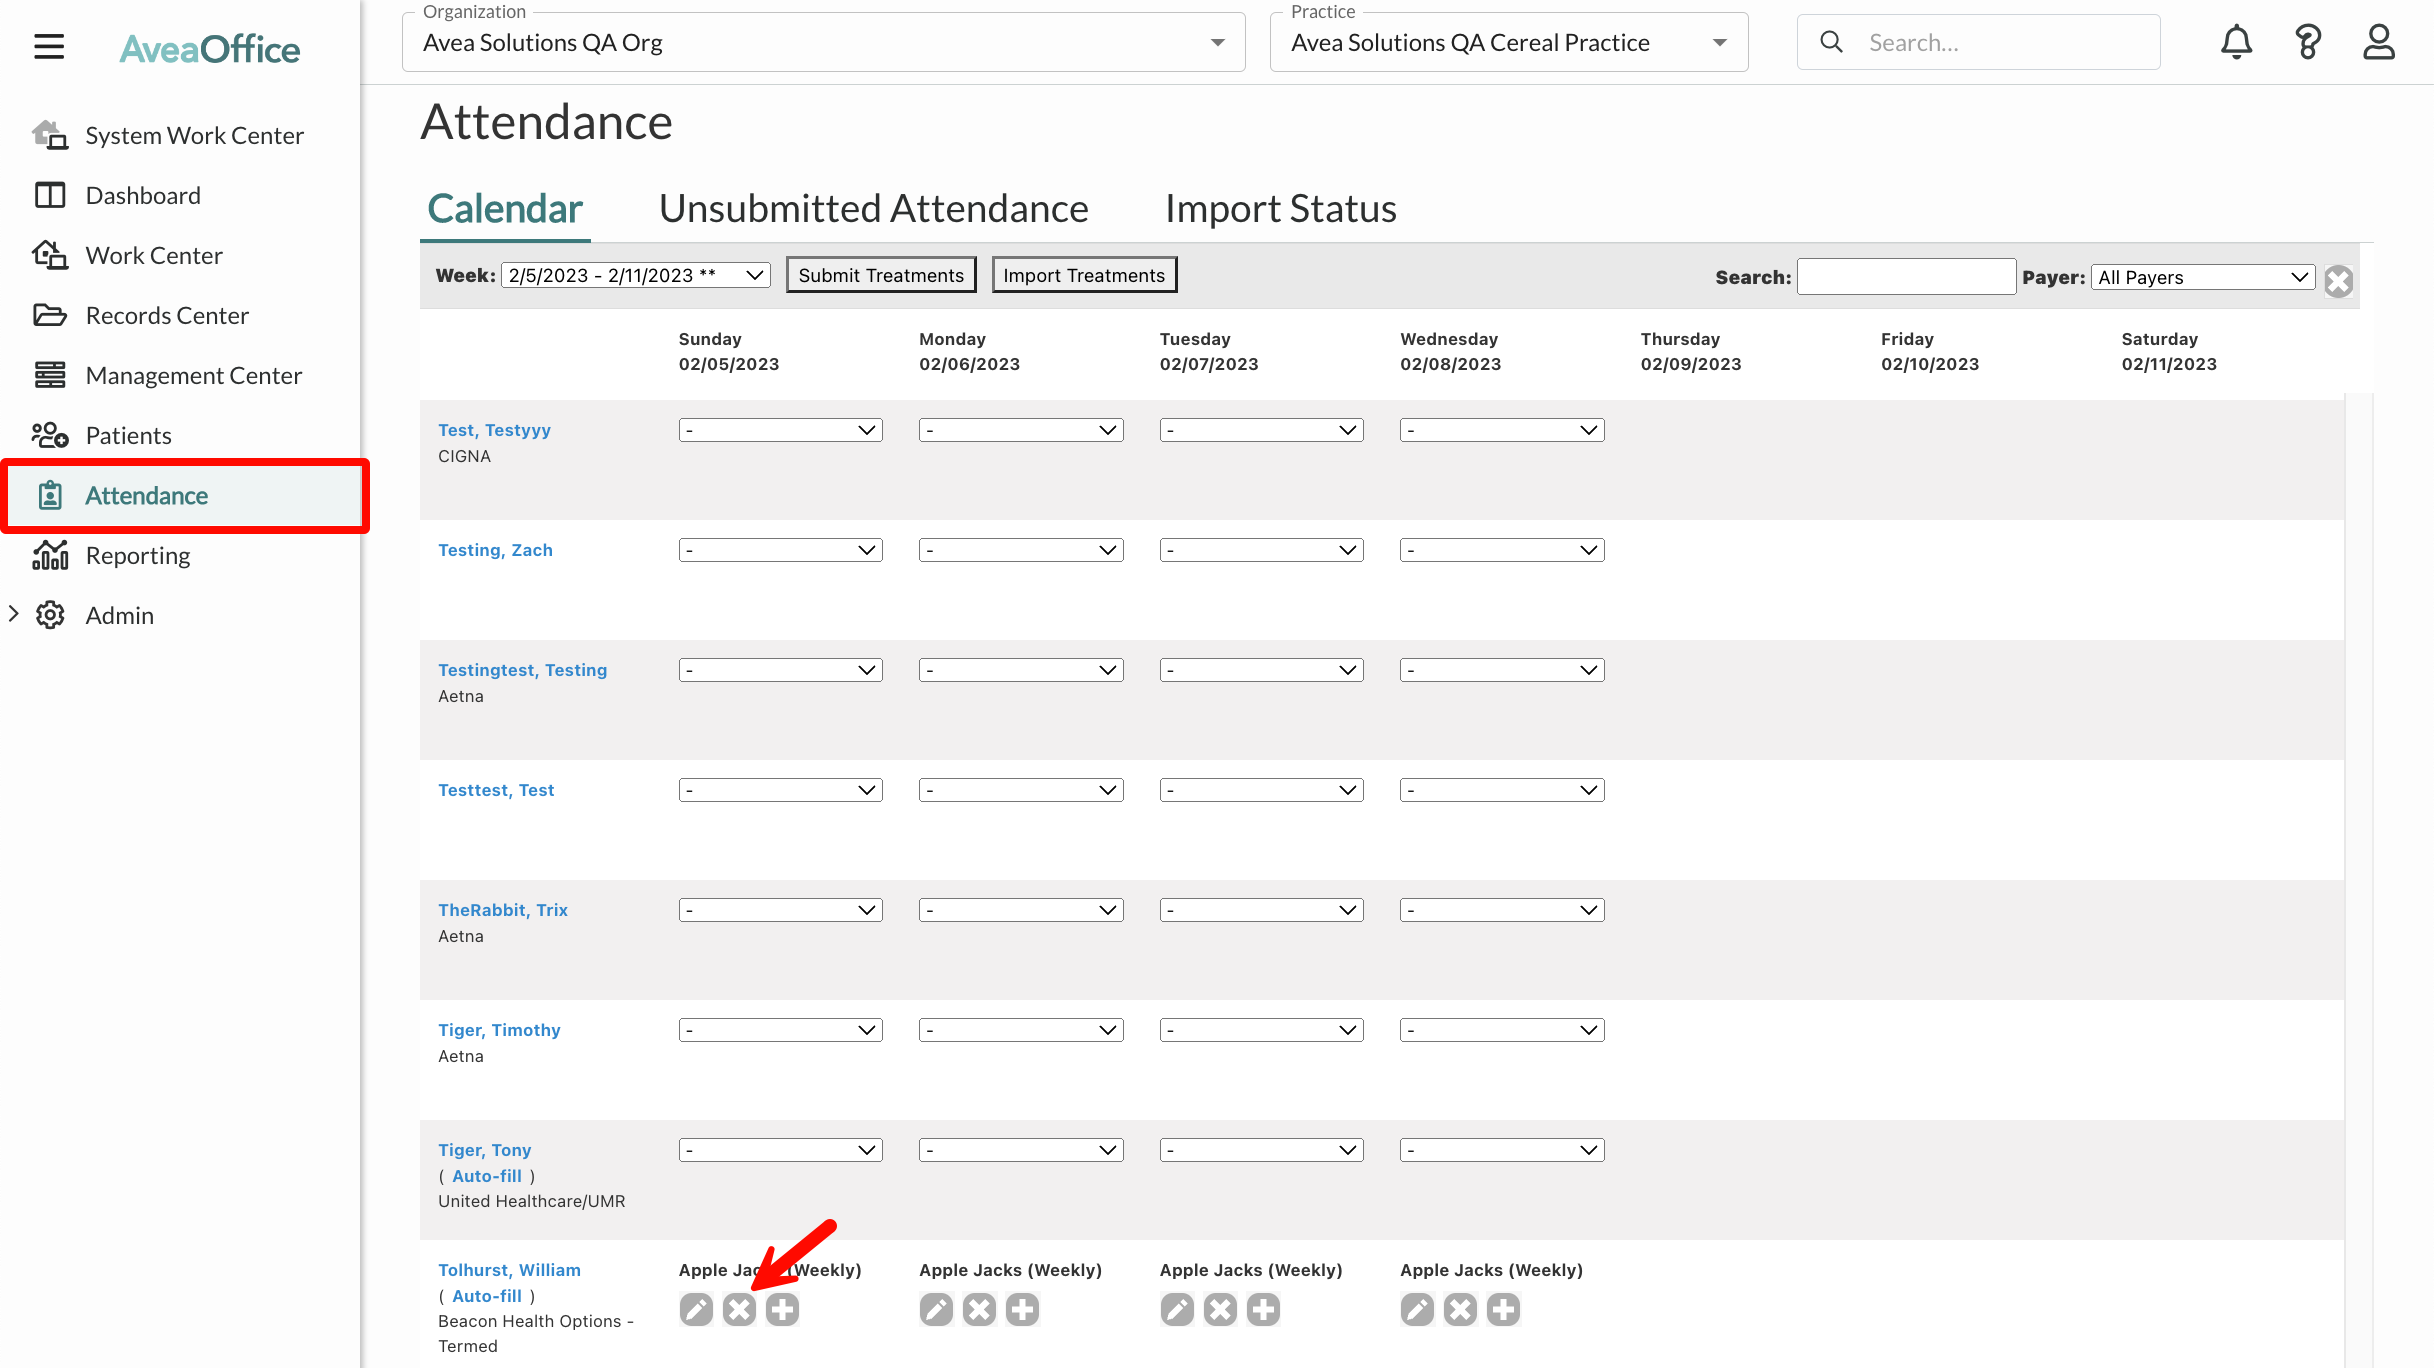Open patient Tiger, Timothy link
This screenshot has width=2434, height=1368.
click(499, 1030)
